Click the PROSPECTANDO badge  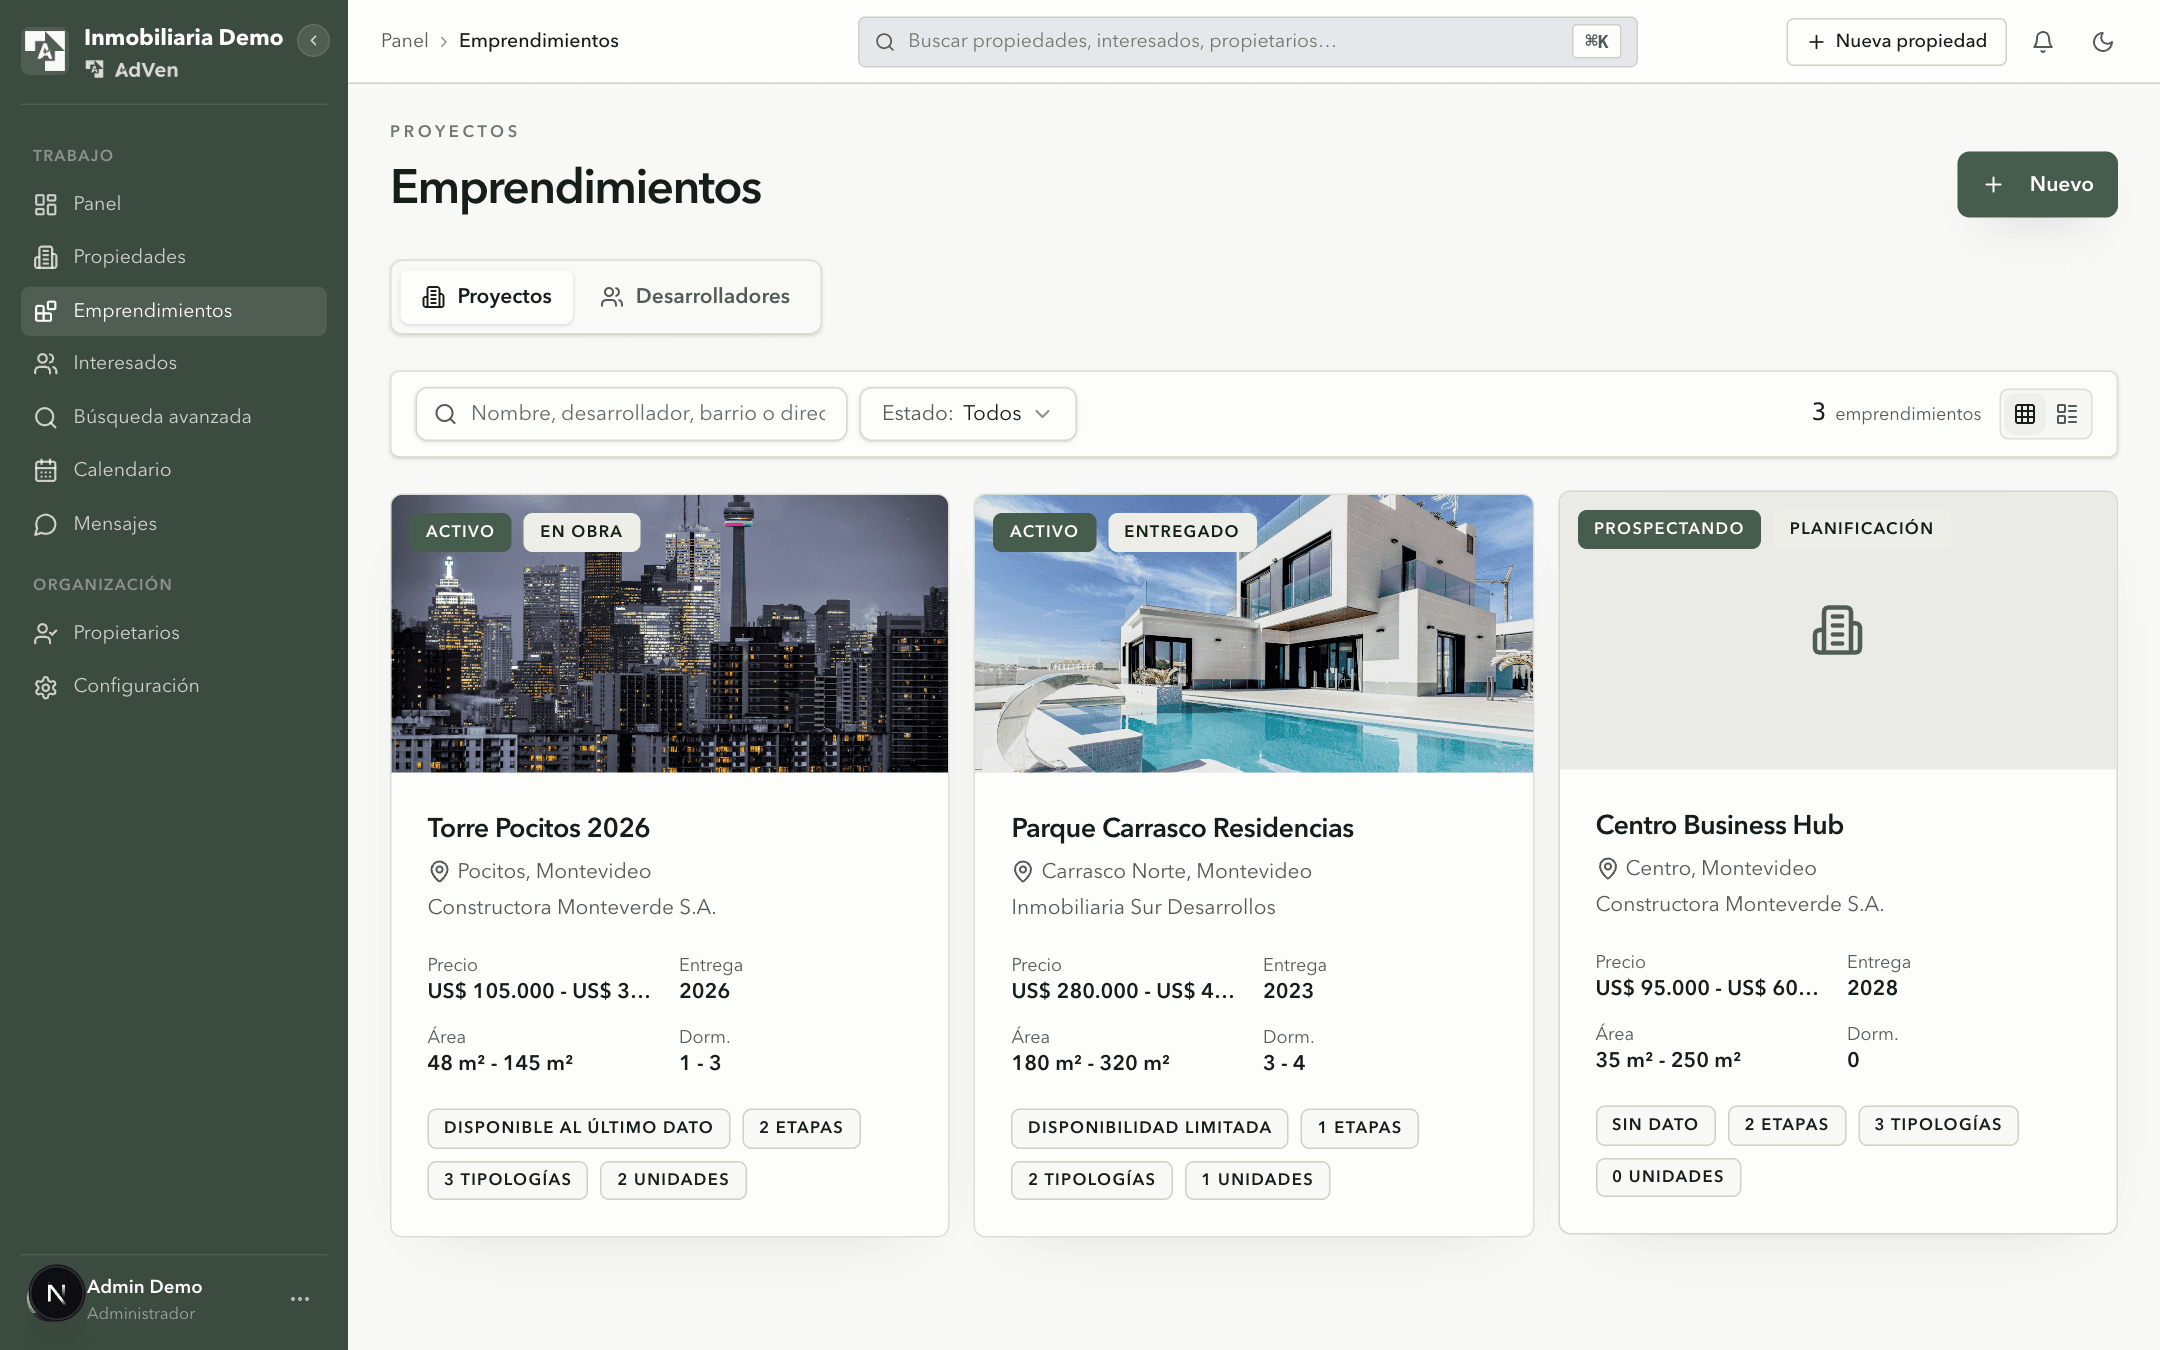click(x=1669, y=529)
